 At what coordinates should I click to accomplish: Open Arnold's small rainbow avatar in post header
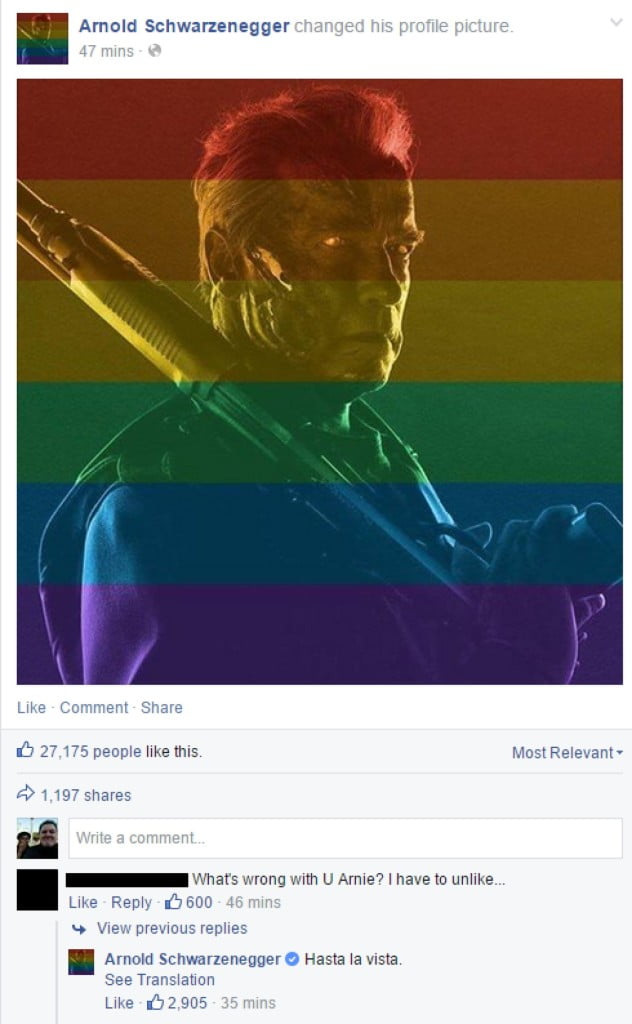pos(42,39)
